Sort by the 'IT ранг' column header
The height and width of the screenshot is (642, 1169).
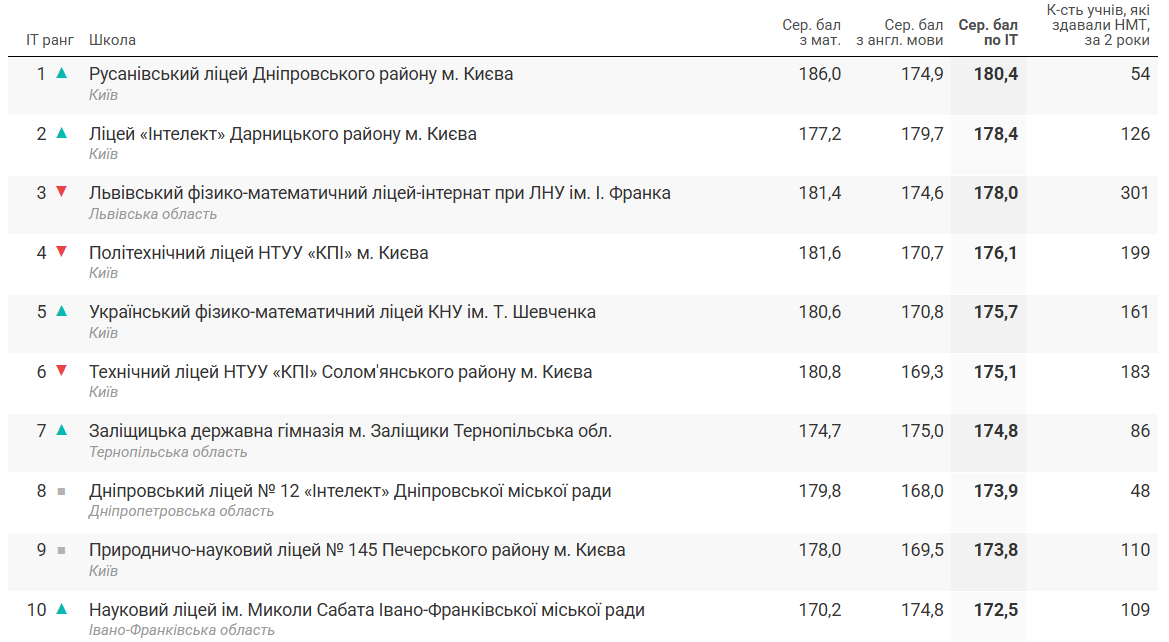click(50, 40)
